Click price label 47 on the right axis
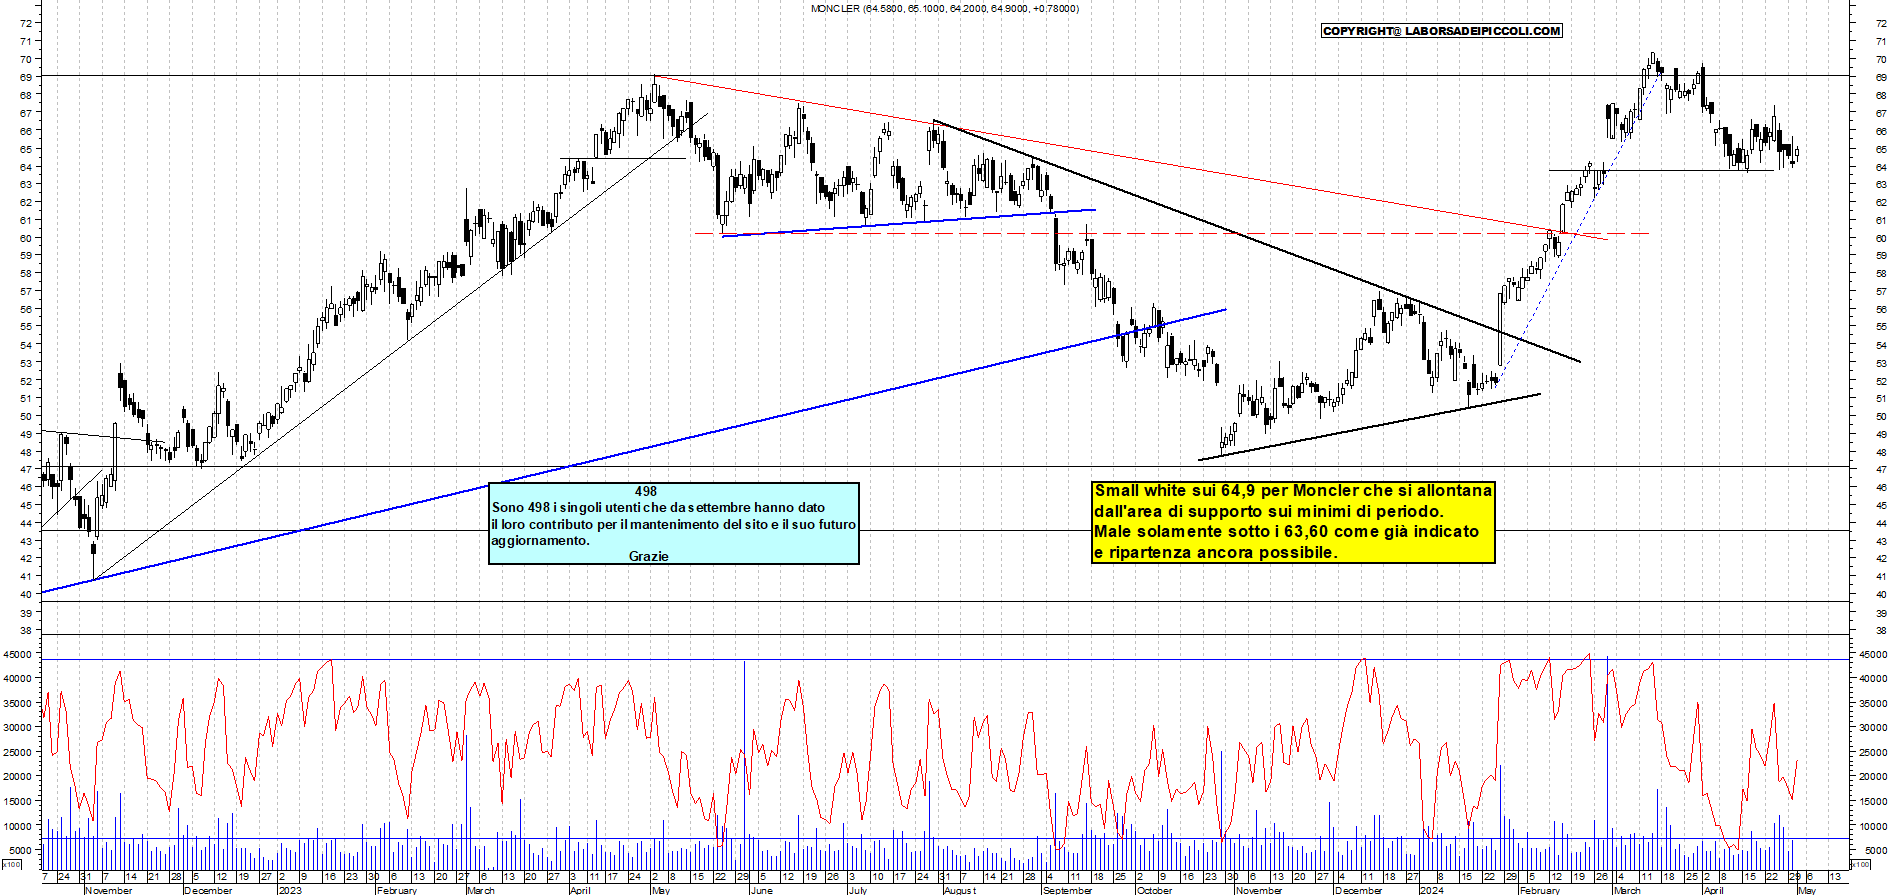The width and height of the screenshot is (1890, 895). [x=1881, y=469]
